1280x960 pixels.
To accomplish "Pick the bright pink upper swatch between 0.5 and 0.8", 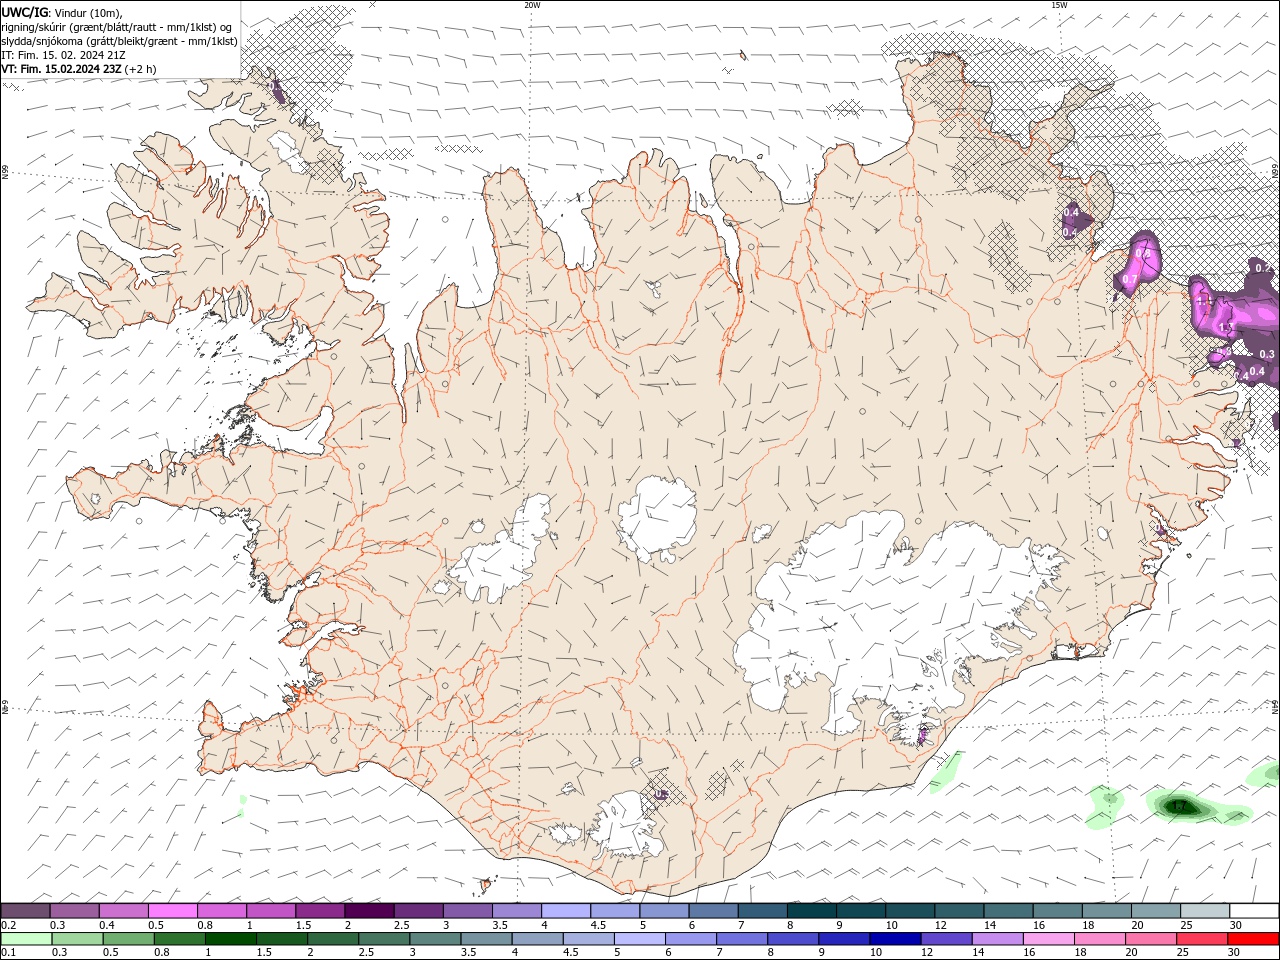I will 173,911.
